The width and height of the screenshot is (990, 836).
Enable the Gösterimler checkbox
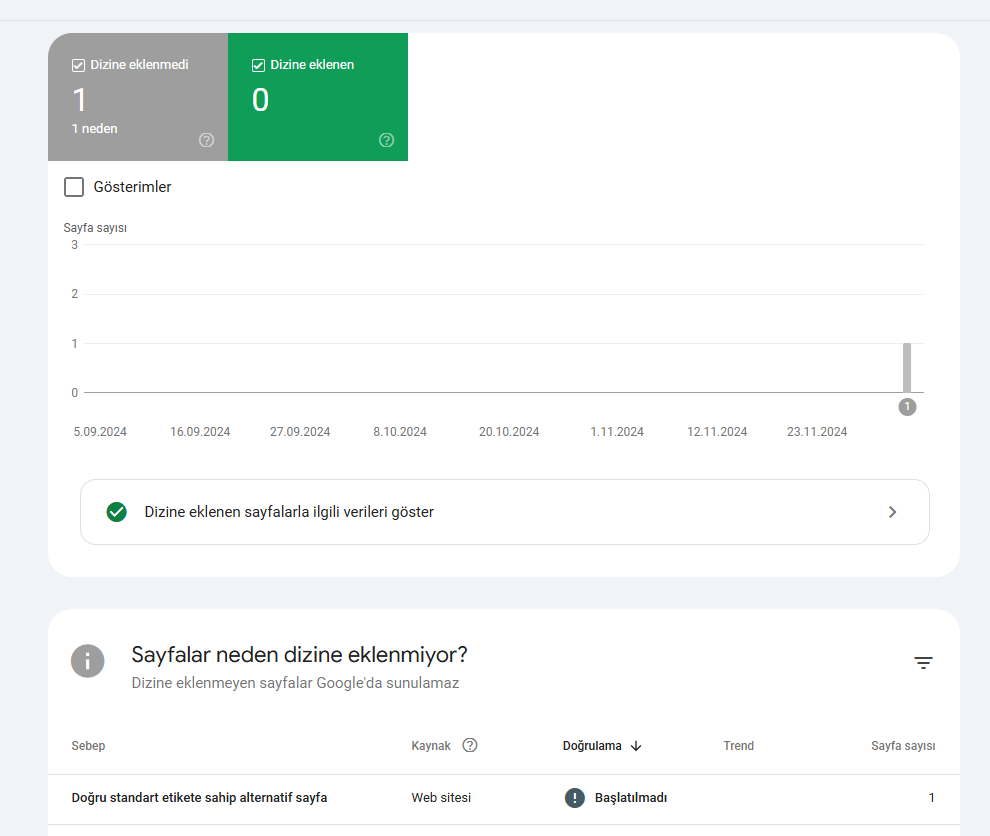pos(74,187)
